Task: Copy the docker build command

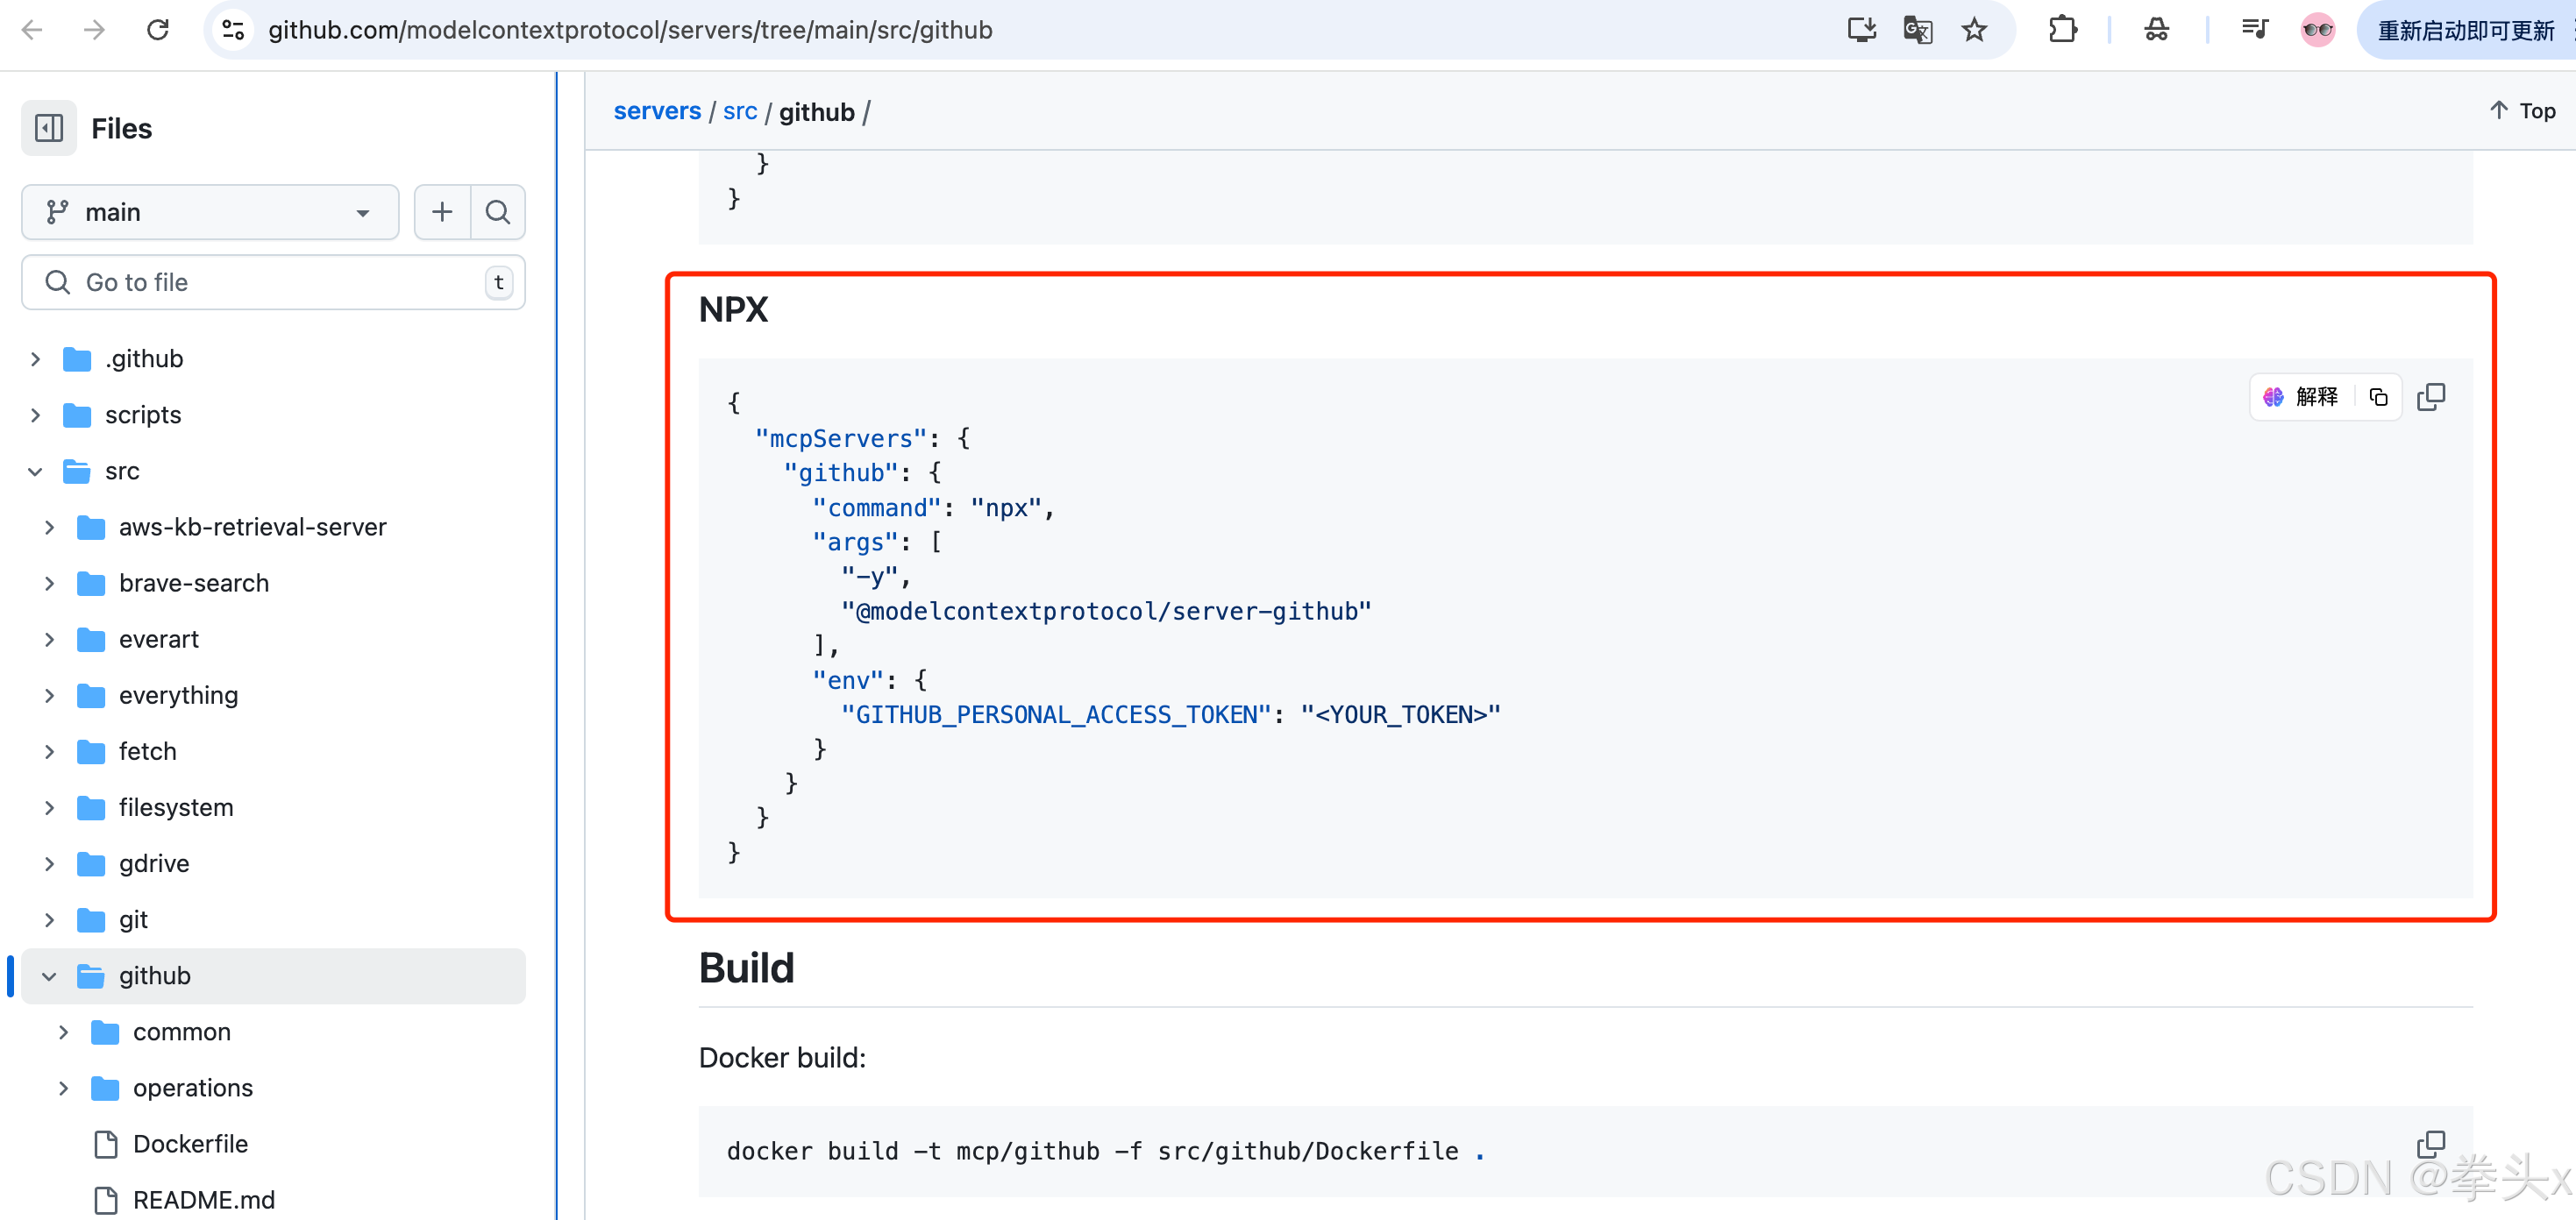Action: point(2430,1144)
